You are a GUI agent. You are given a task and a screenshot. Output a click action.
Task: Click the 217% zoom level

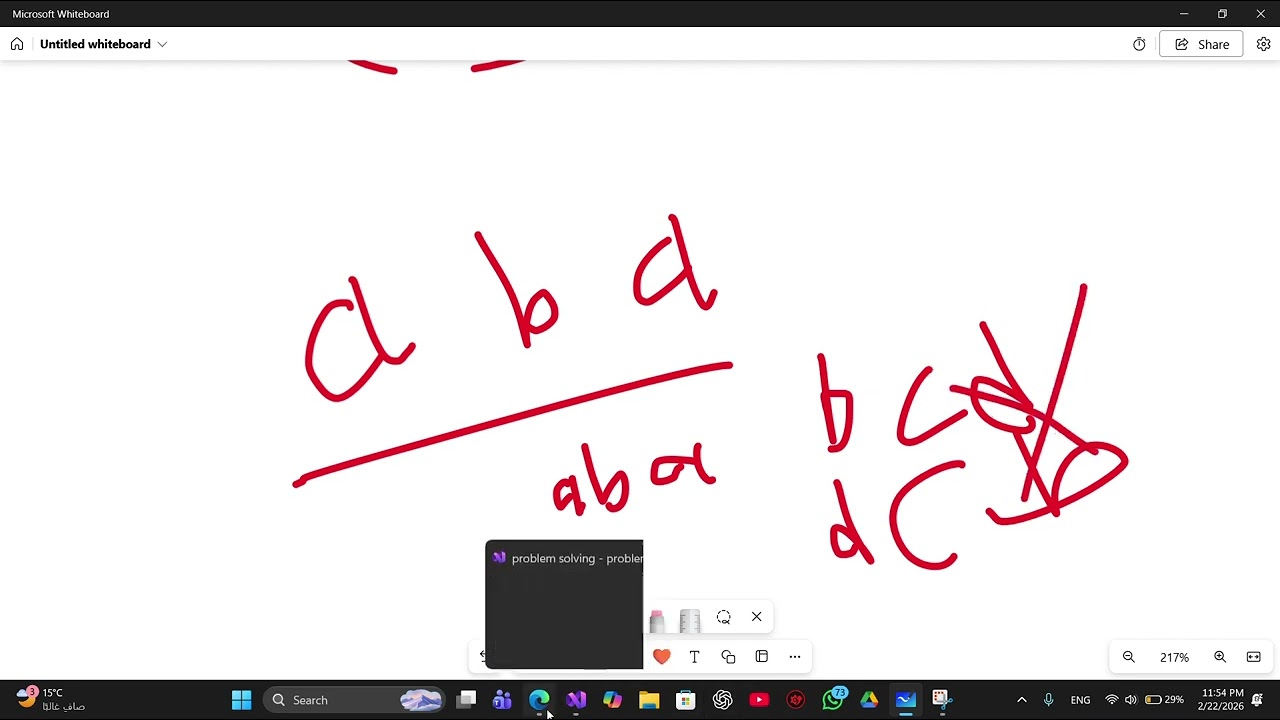pyautogui.click(x=1174, y=657)
